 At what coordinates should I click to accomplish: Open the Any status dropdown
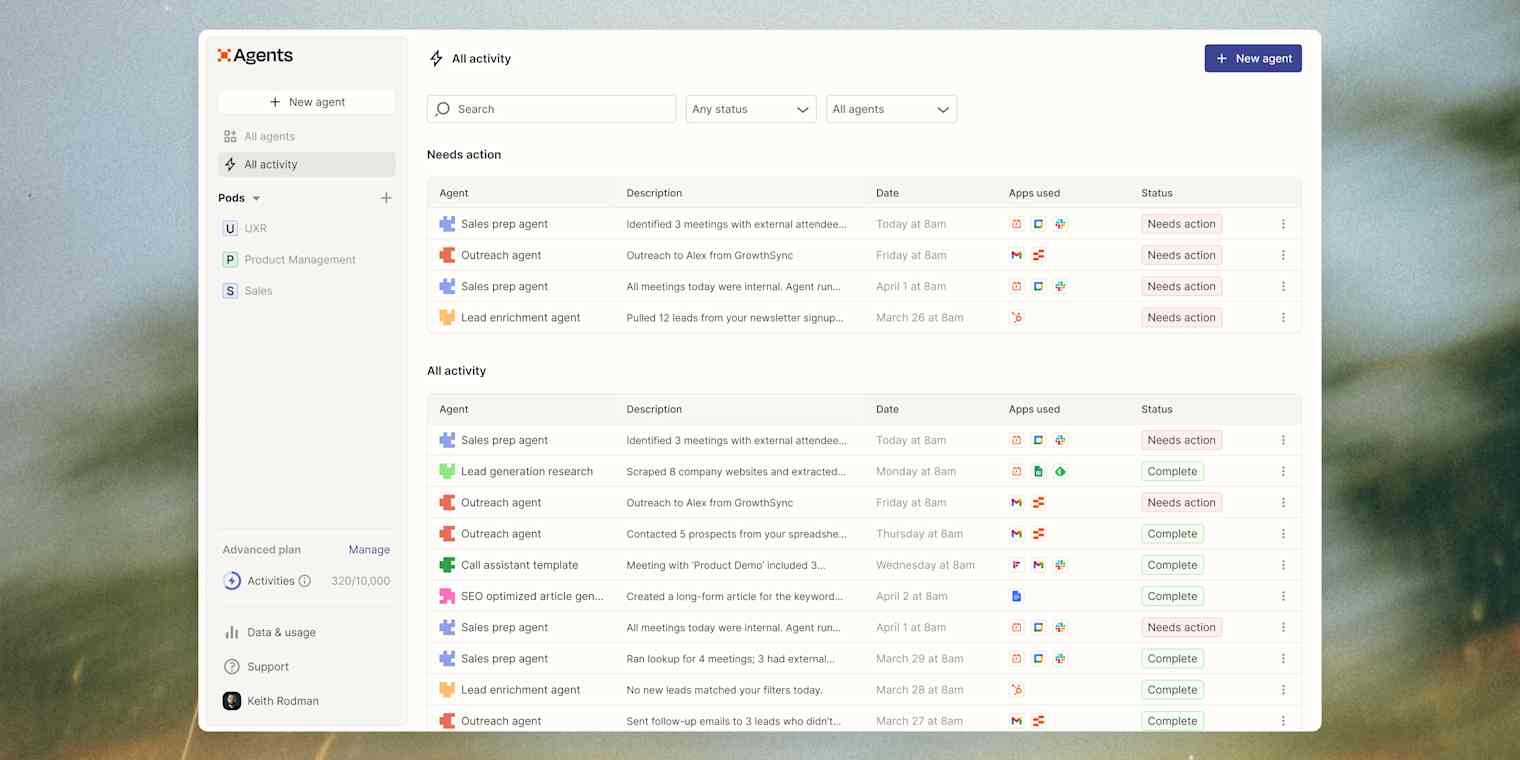(750, 109)
